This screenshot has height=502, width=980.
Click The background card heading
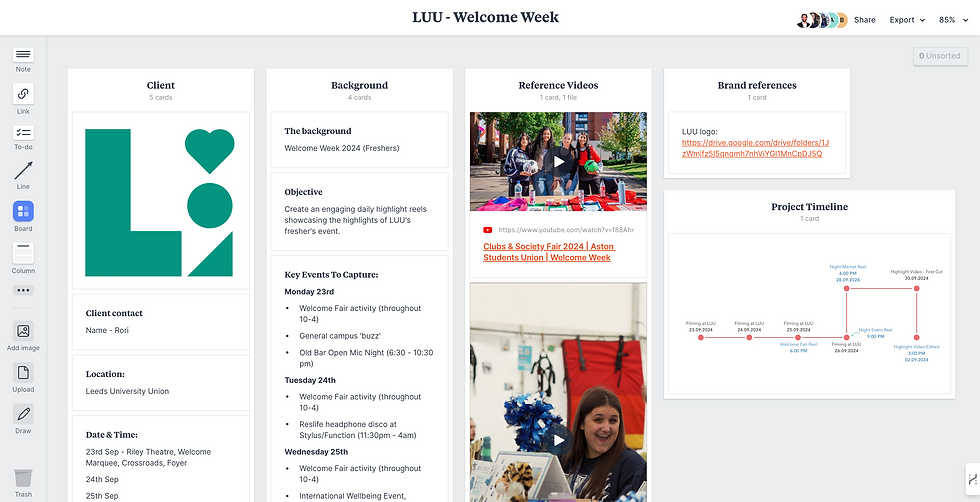(318, 131)
